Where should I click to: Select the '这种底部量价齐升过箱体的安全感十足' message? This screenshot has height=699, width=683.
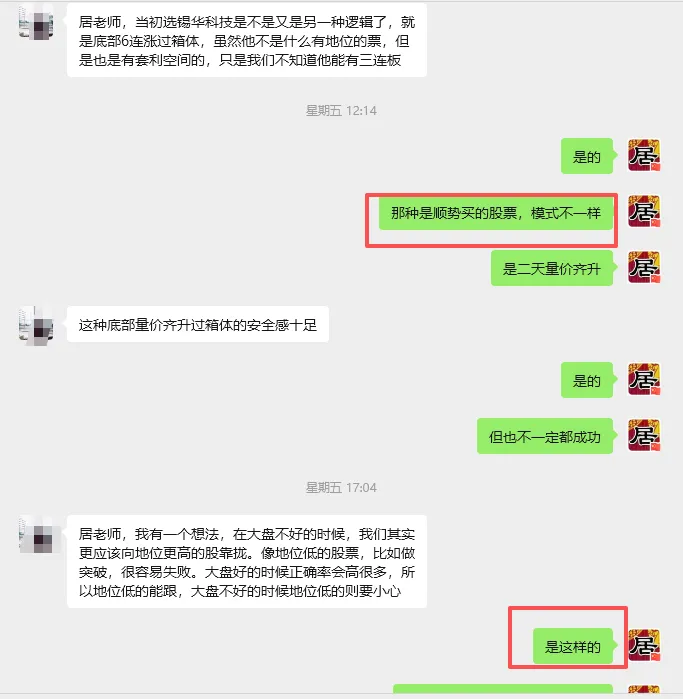(x=198, y=325)
